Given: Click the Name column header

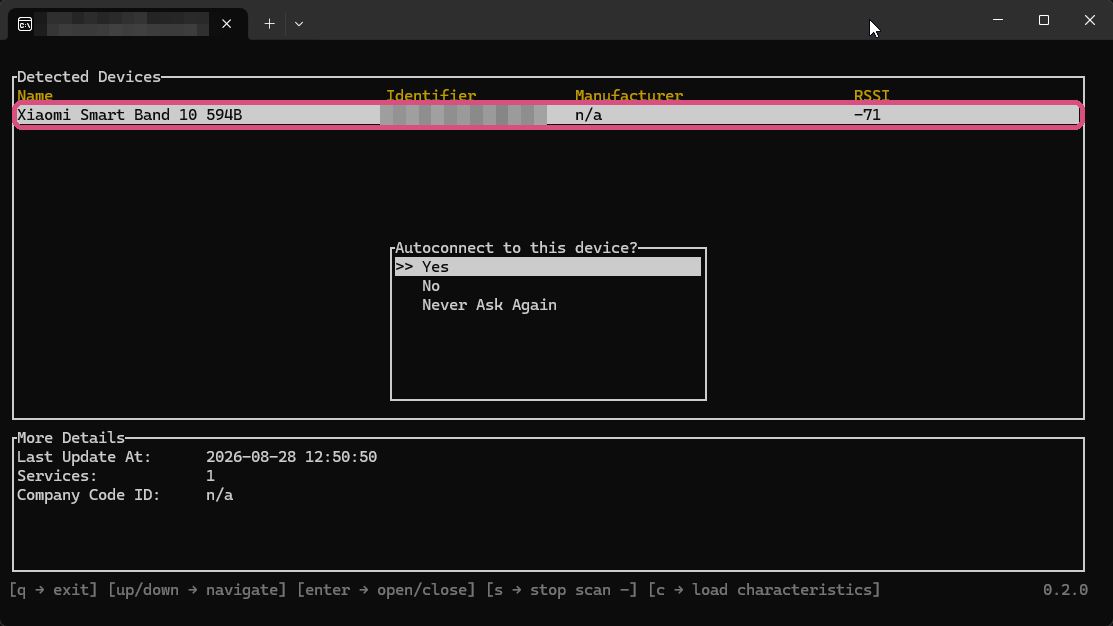Looking at the screenshot, I should [x=35, y=95].
